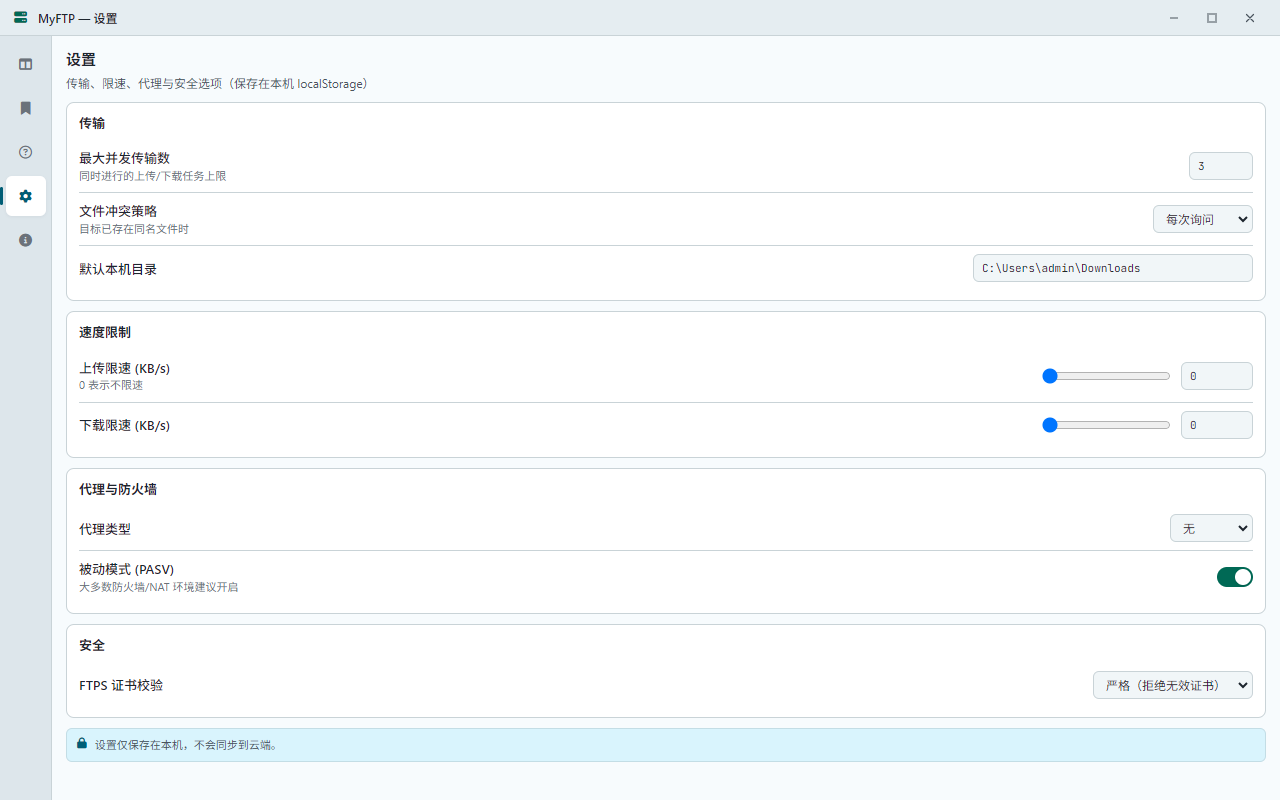The image size is (1280, 800).
Task: Click the page subtitle mentioning localStorage
Action: (x=217, y=84)
